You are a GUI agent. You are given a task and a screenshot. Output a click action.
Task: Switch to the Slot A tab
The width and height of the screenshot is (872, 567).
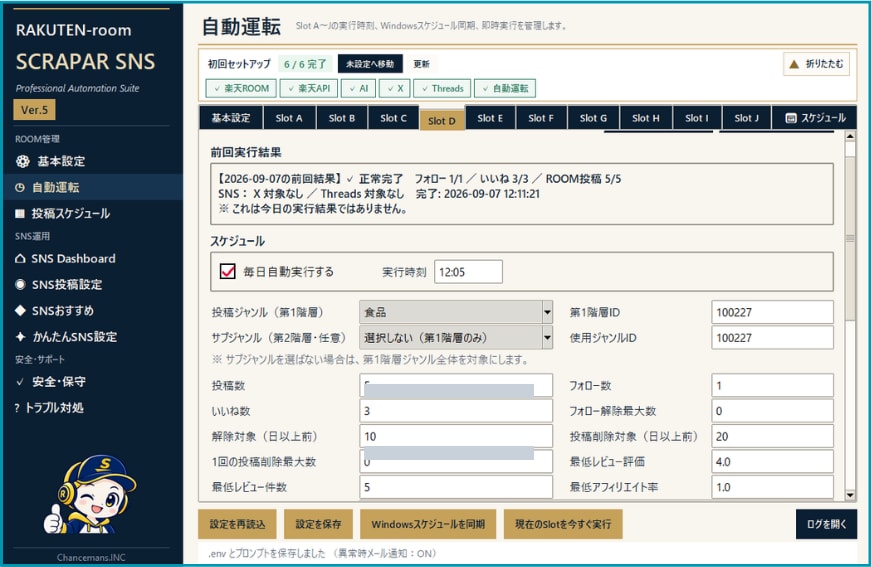pos(289,118)
